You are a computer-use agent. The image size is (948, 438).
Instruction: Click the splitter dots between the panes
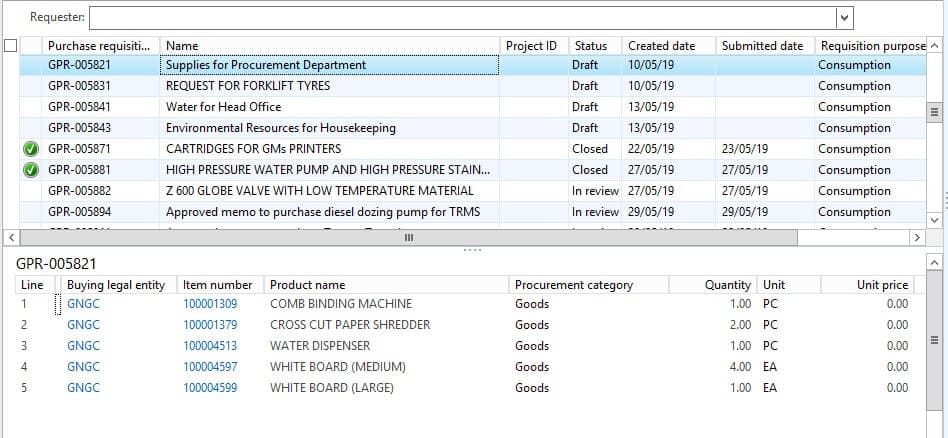point(473,250)
